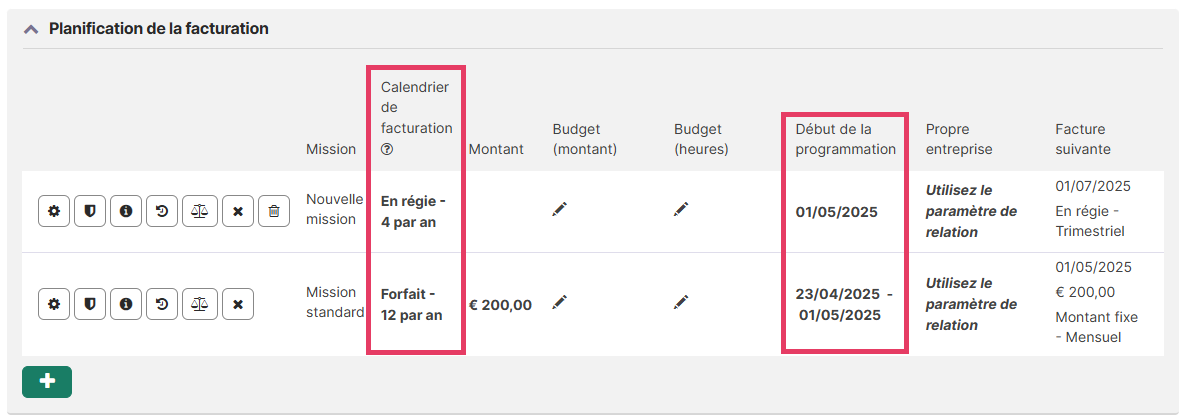This screenshot has height=420, width=1186.
Task: Click the X icon on Nouvelle mission row
Action: [238, 211]
